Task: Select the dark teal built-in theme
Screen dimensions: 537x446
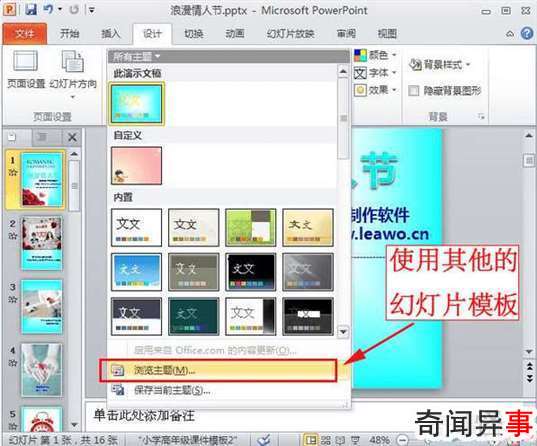Action: 193,316
